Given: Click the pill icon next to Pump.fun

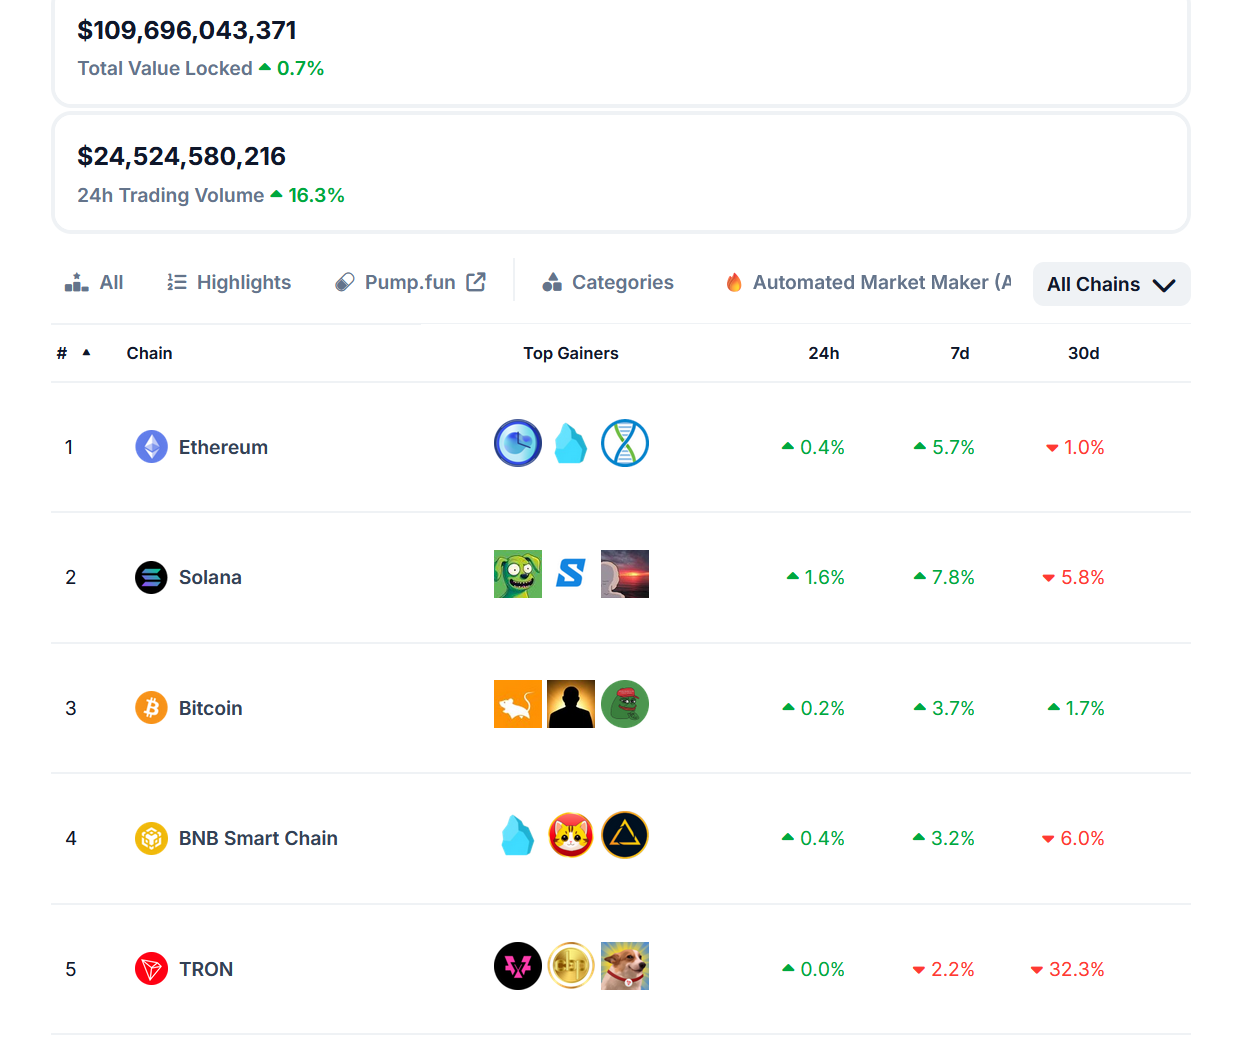Looking at the screenshot, I should pyautogui.click(x=346, y=281).
